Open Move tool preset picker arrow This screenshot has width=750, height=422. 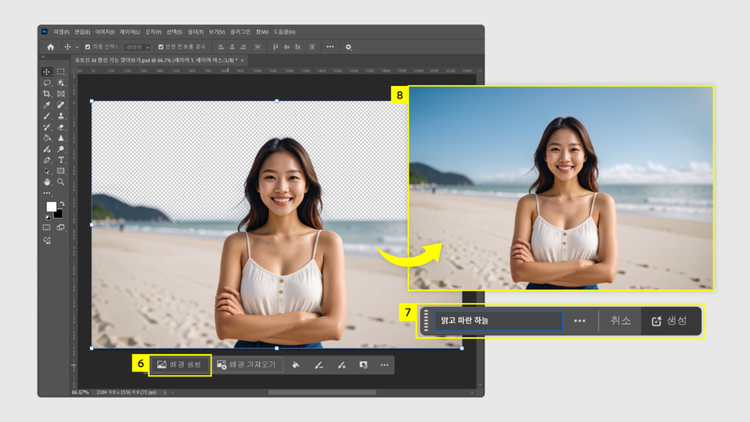[77, 47]
